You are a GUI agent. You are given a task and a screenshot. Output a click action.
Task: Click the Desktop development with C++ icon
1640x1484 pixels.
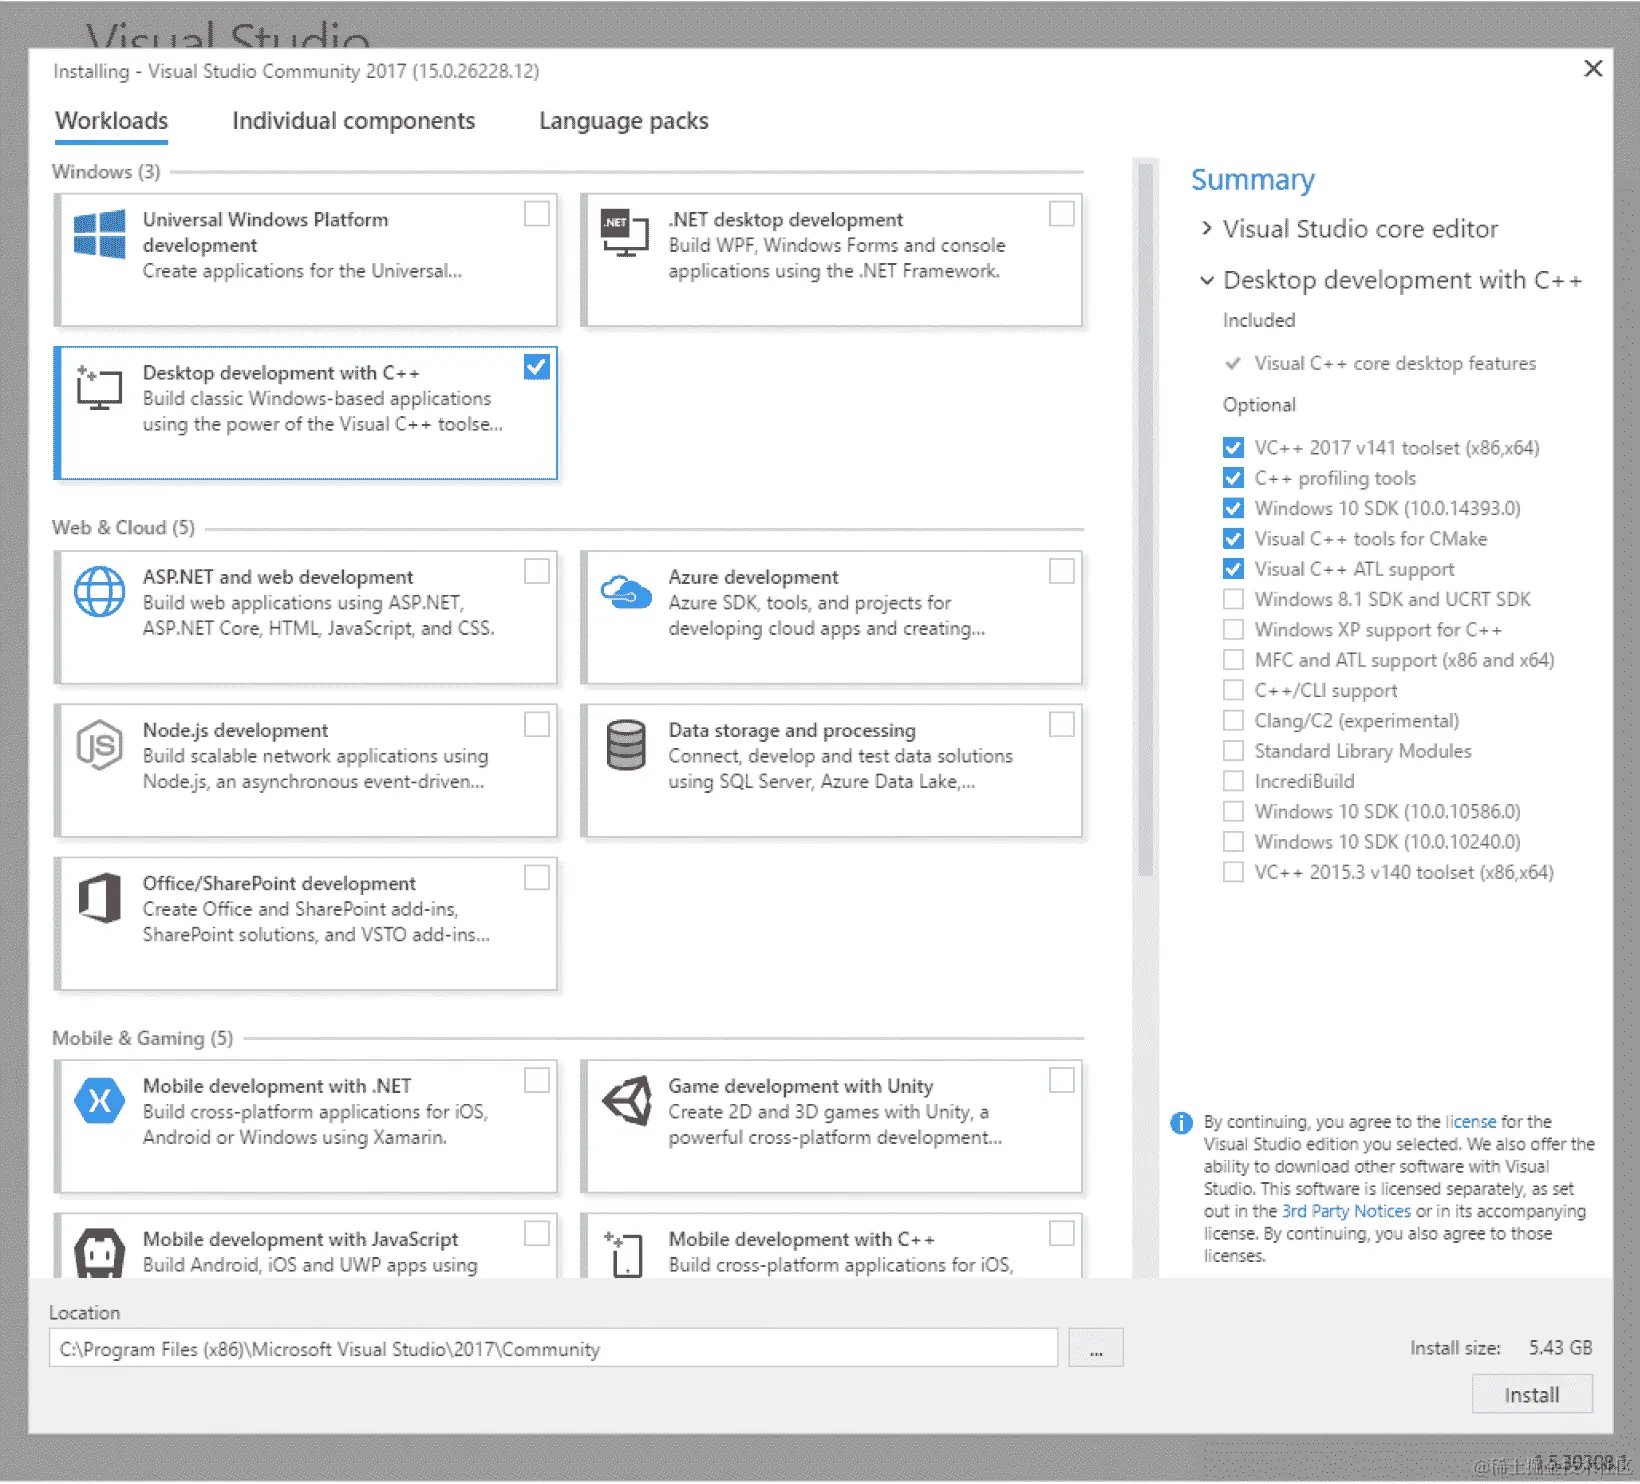click(x=100, y=388)
